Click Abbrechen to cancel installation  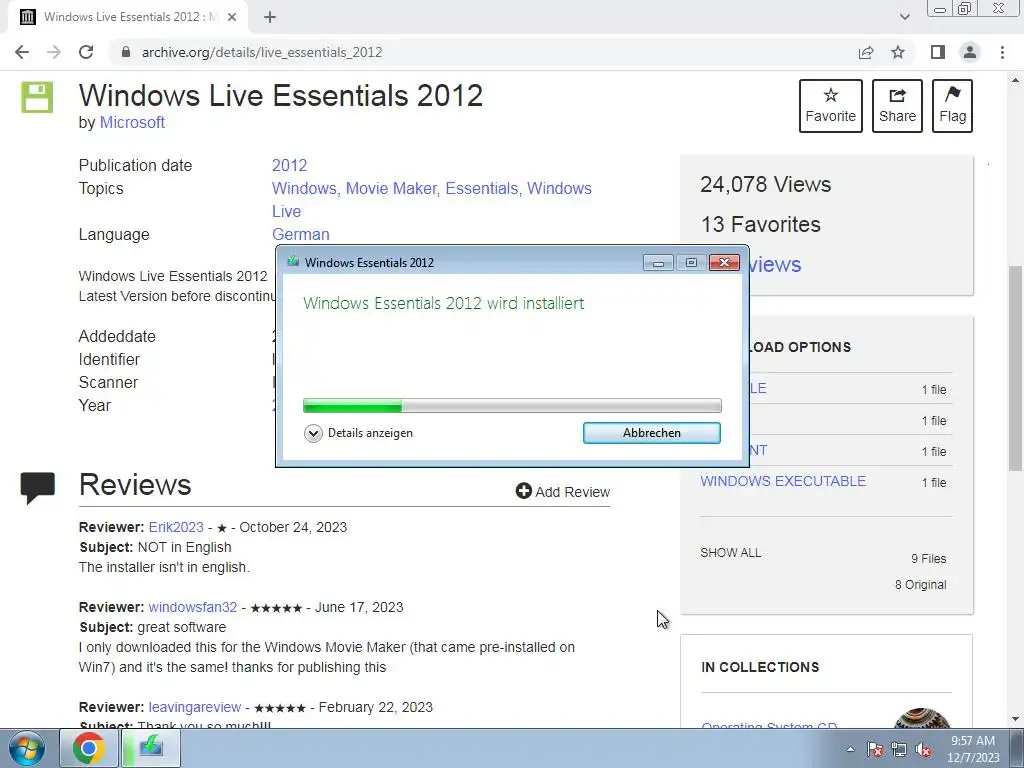(652, 433)
